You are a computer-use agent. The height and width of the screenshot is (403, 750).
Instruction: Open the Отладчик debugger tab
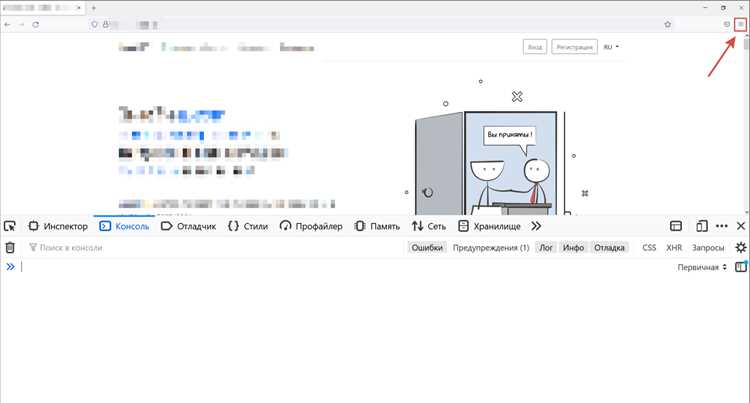pos(188,226)
